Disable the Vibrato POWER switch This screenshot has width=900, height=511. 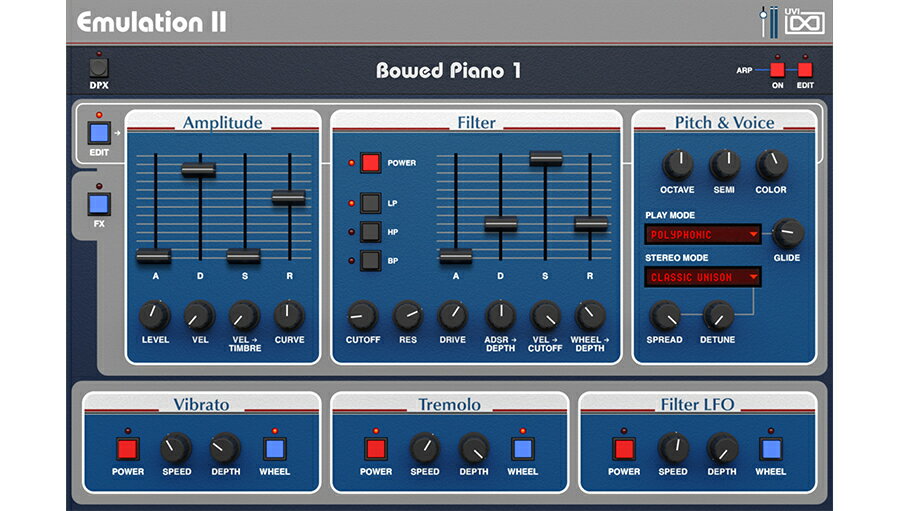click(x=127, y=448)
